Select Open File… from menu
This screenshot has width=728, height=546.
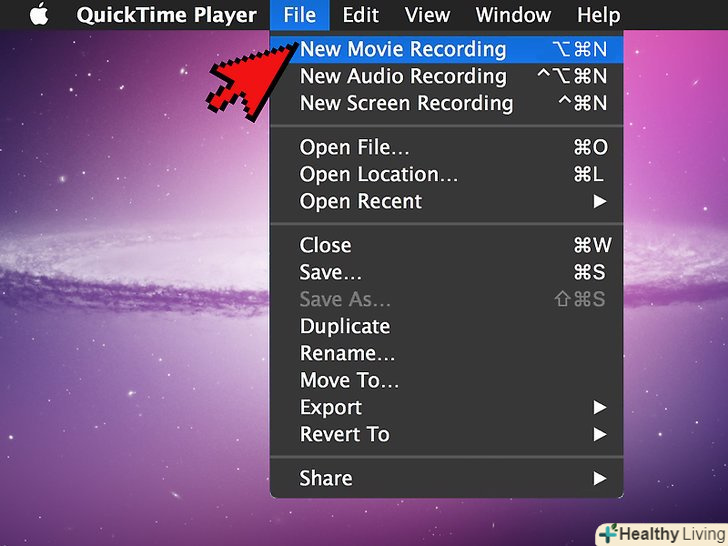click(x=447, y=147)
